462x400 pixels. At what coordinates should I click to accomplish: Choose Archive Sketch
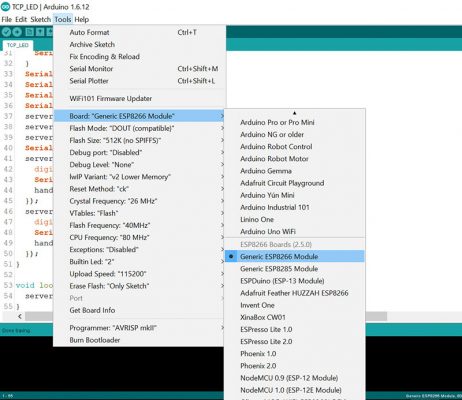coord(139,44)
